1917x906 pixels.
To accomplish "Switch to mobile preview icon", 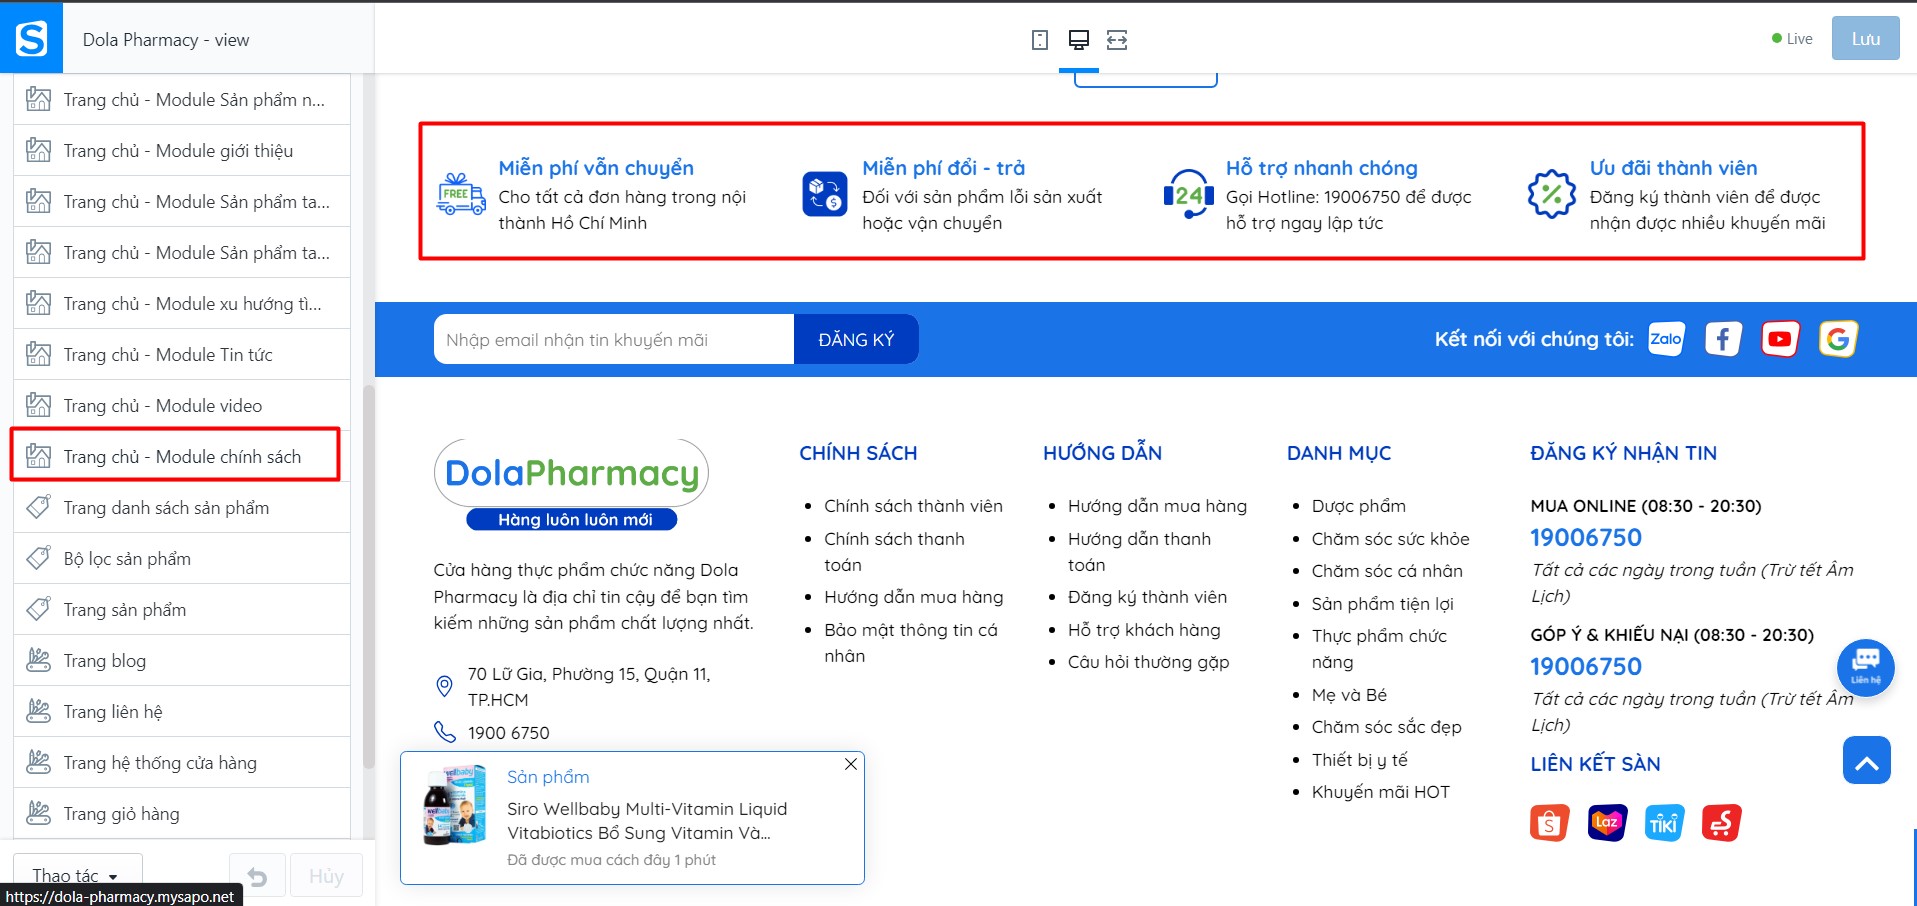I will pyautogui.click(x=1040, y=40).
